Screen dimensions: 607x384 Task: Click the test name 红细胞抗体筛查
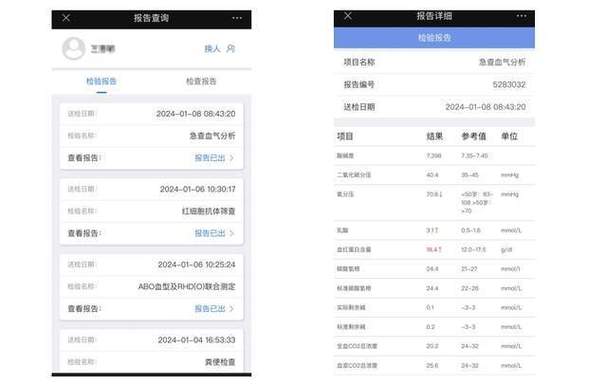[x=208, y=211]
